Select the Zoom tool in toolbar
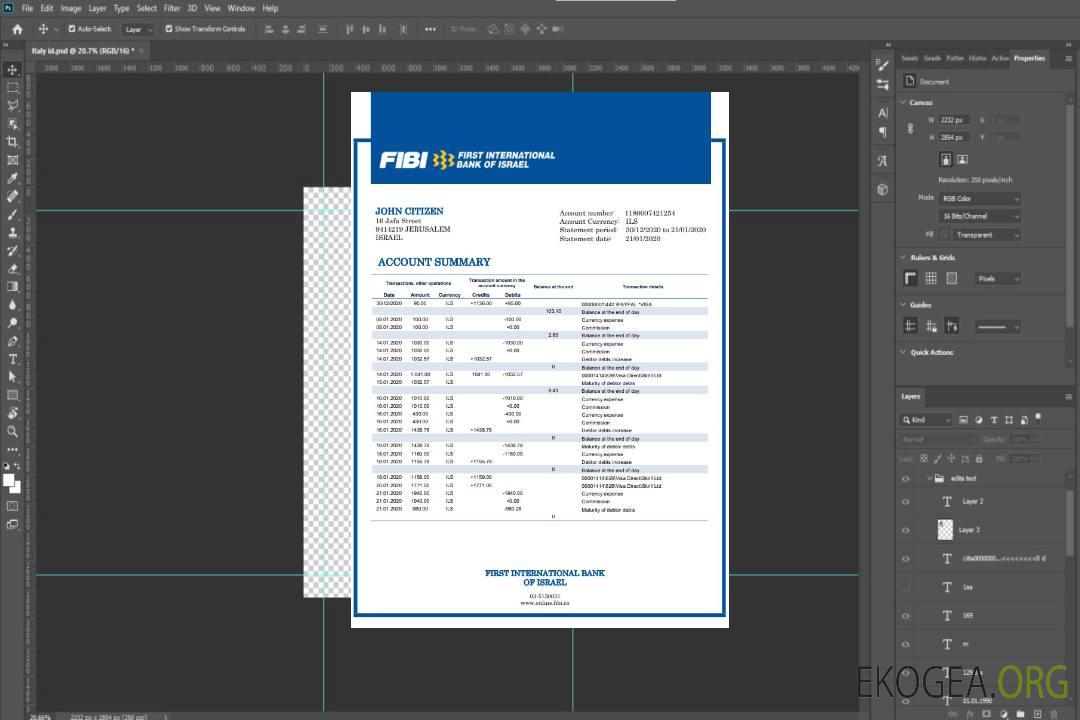The height and width of the screenshot is (720, 1080). click(x=13, y=431)
